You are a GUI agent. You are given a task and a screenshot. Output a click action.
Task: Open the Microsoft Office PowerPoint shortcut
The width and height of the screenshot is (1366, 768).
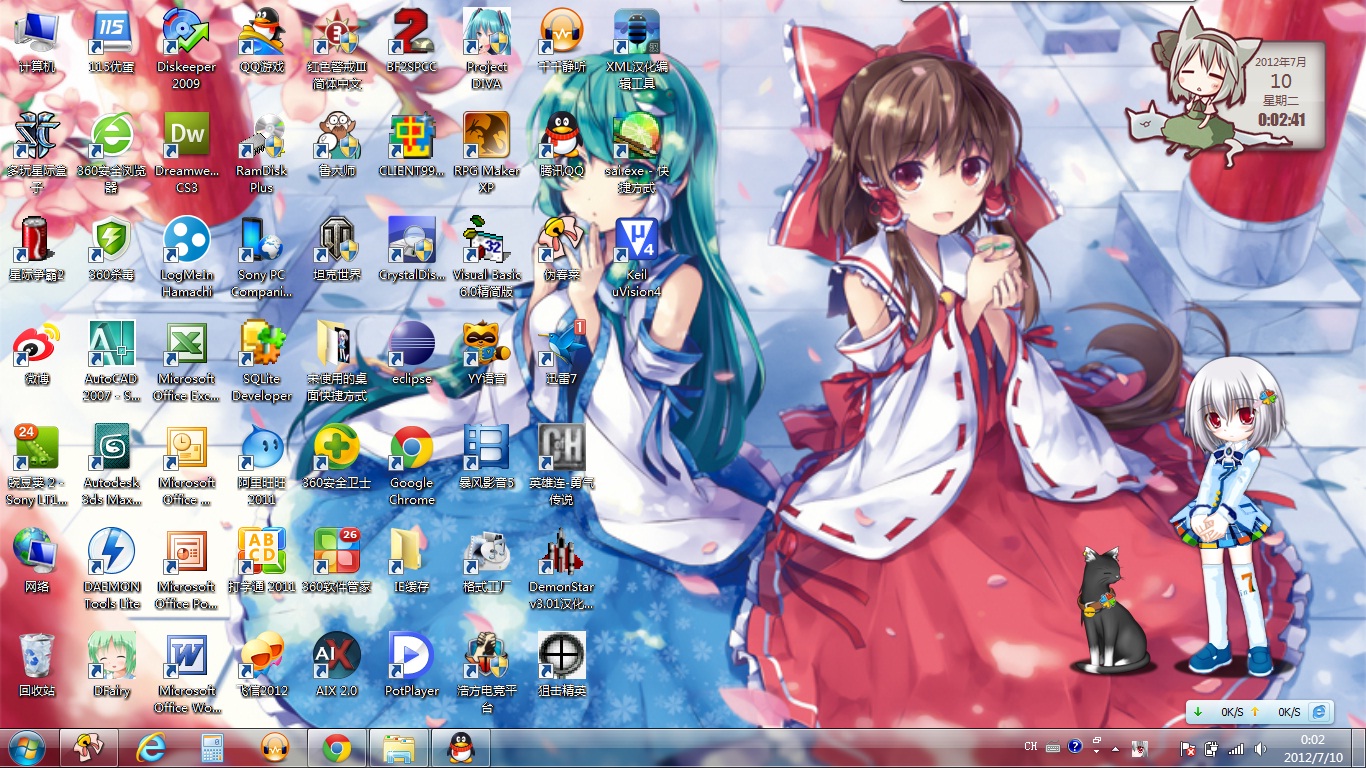tap(186, 568)
